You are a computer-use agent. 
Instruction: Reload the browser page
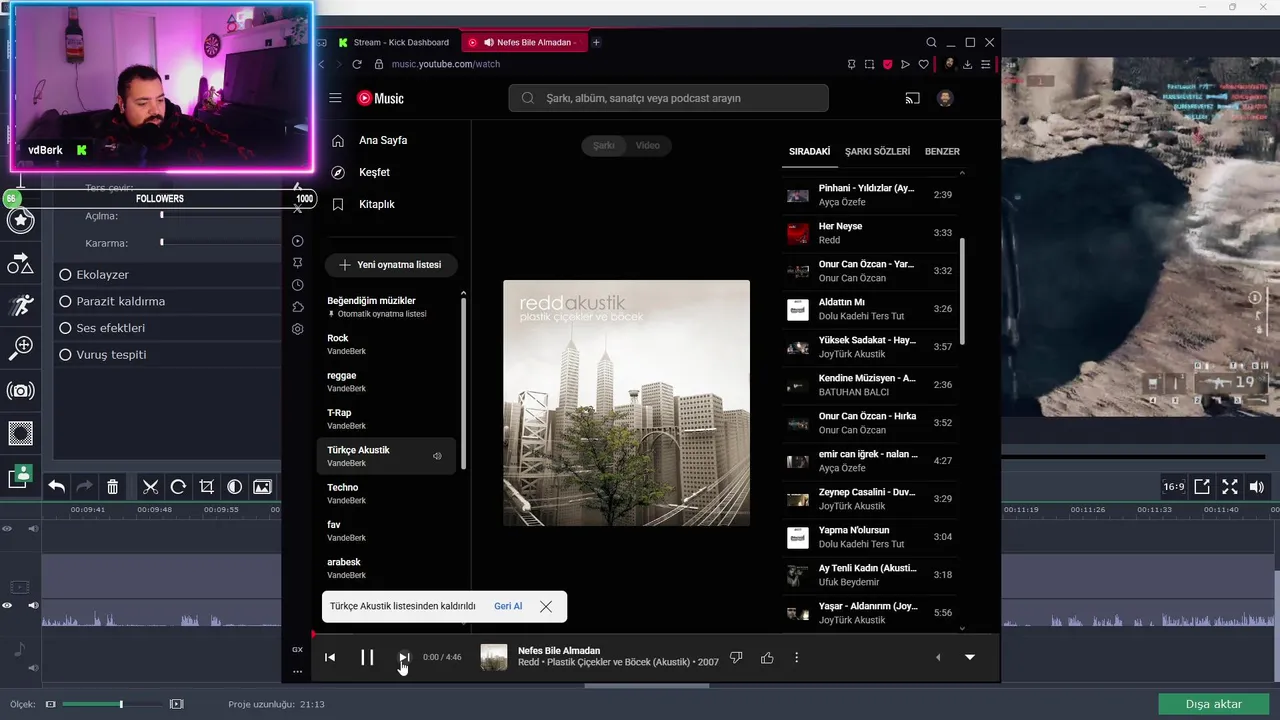[356, 64]
